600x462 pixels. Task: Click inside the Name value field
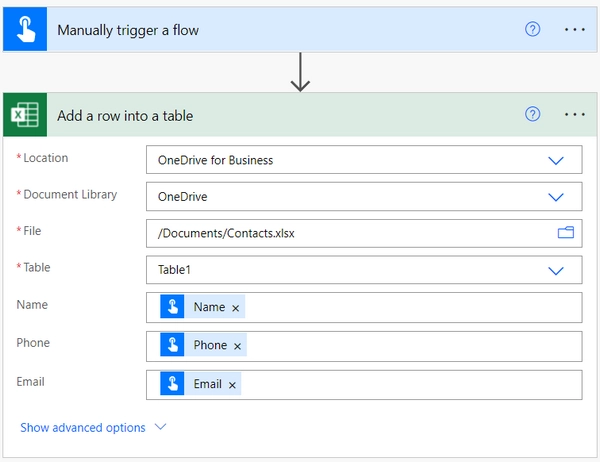364,307
